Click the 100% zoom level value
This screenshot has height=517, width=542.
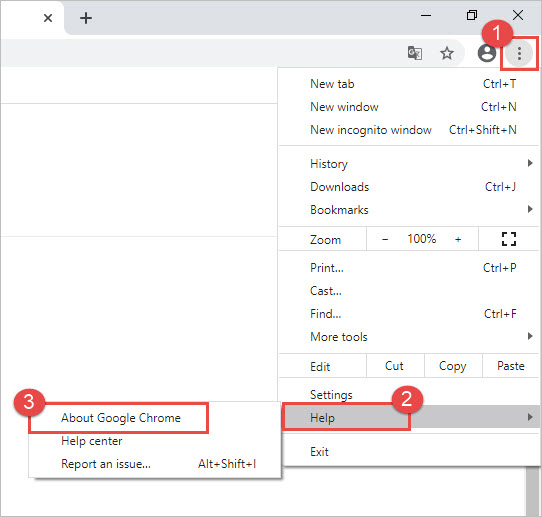(421, 239)
